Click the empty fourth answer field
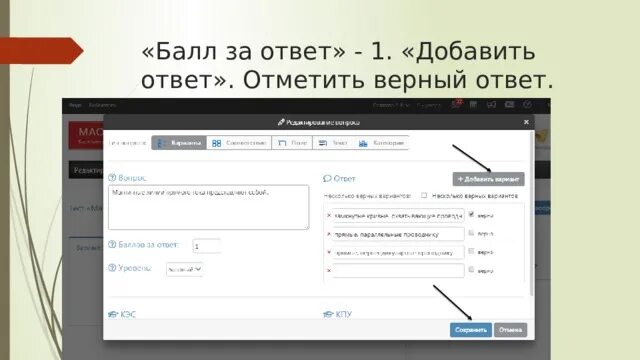 [x=398, y=270]
